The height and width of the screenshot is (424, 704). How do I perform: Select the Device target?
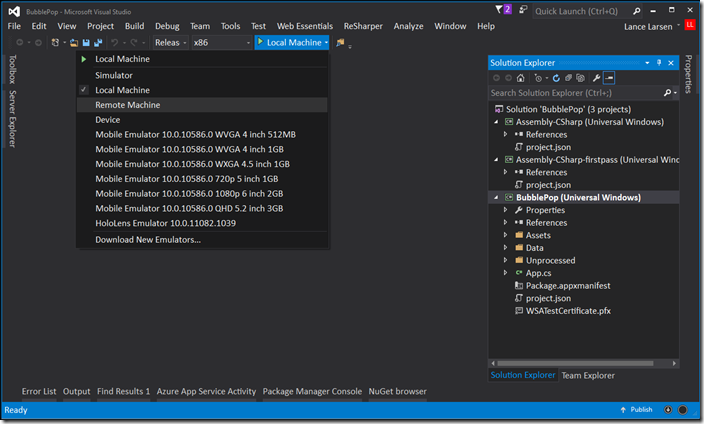(x=202, y=119)
